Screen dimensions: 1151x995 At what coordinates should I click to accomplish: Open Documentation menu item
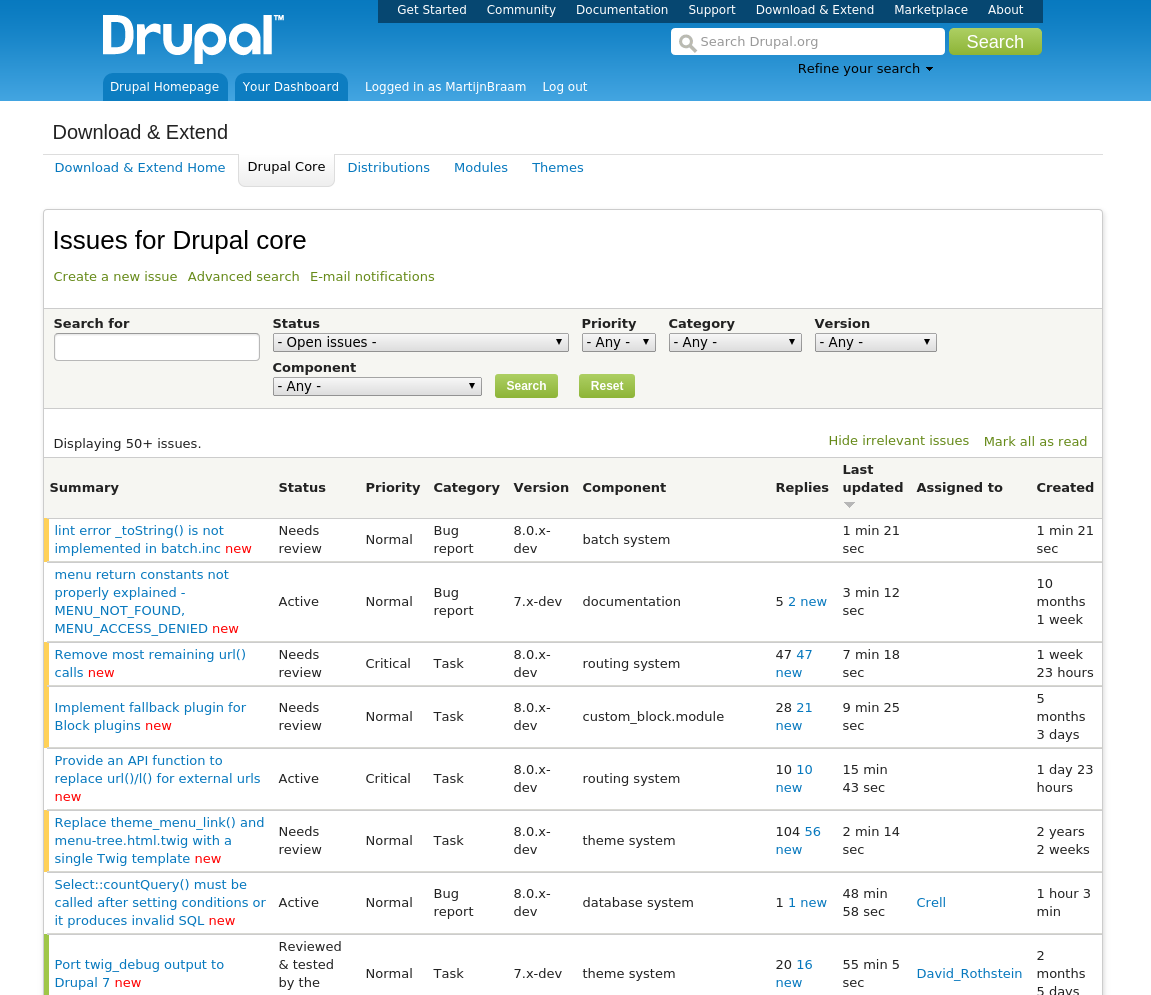[622, 10]
